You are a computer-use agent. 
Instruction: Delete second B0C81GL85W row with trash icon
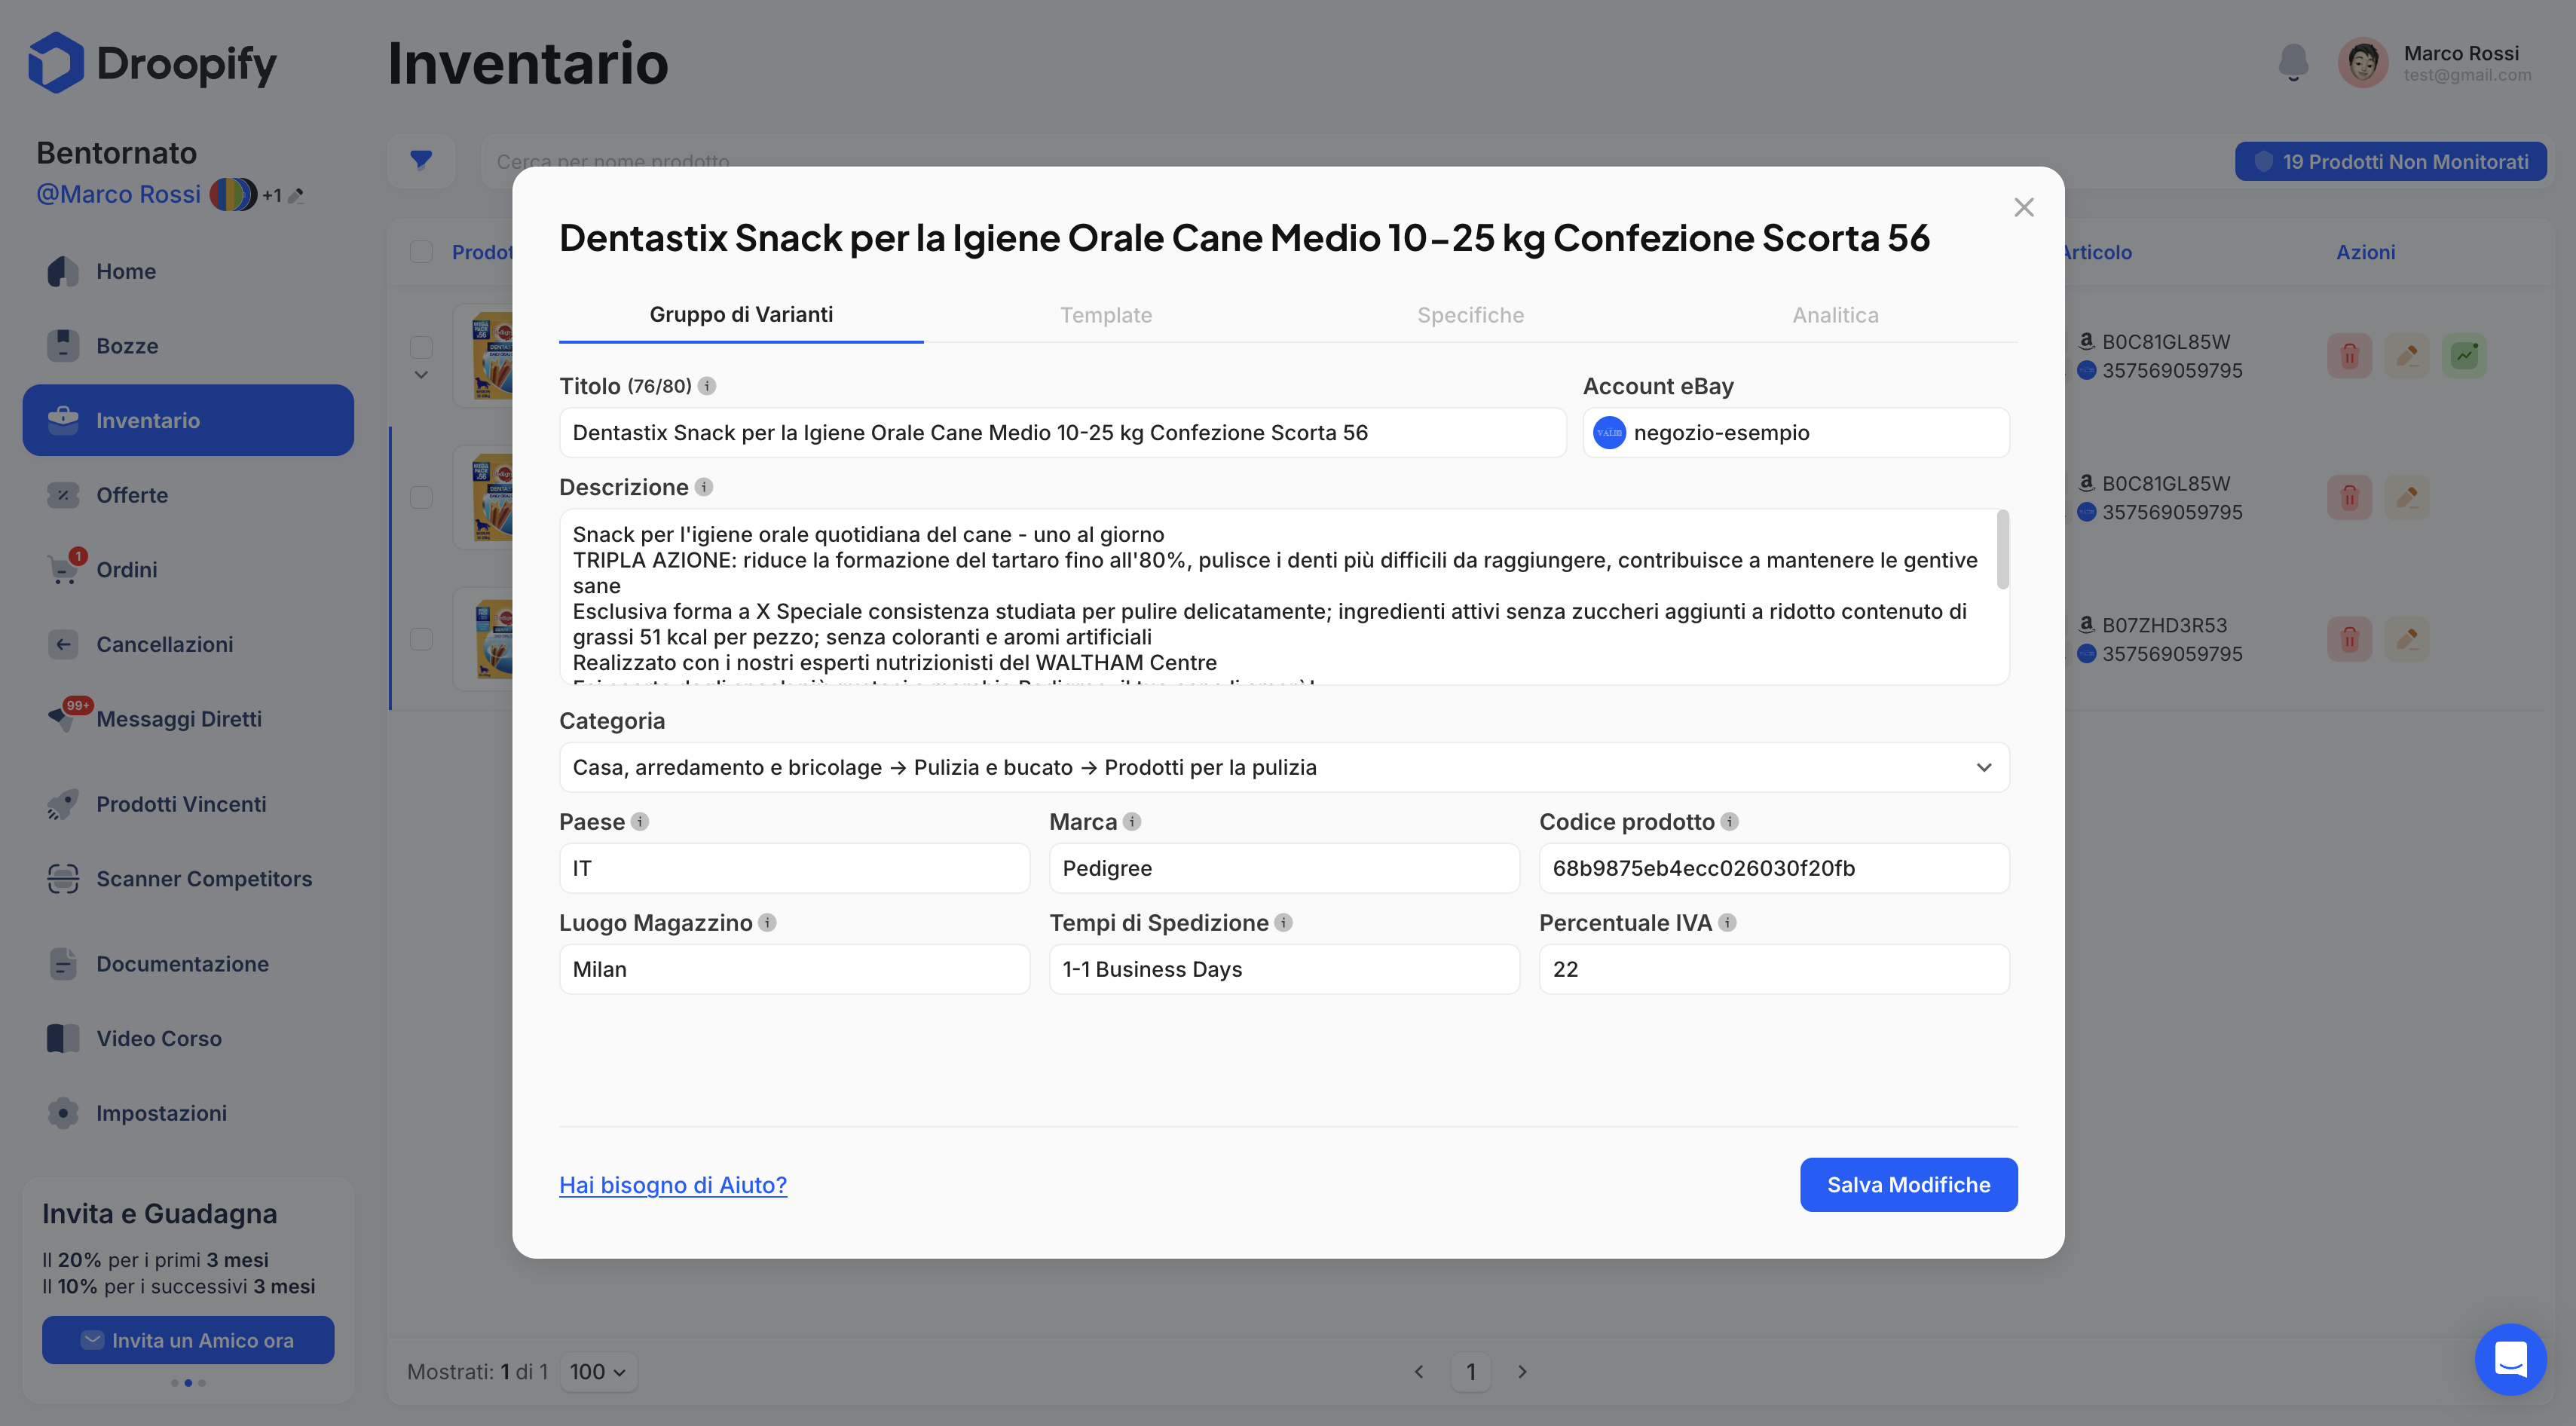tap(2349, 497)
